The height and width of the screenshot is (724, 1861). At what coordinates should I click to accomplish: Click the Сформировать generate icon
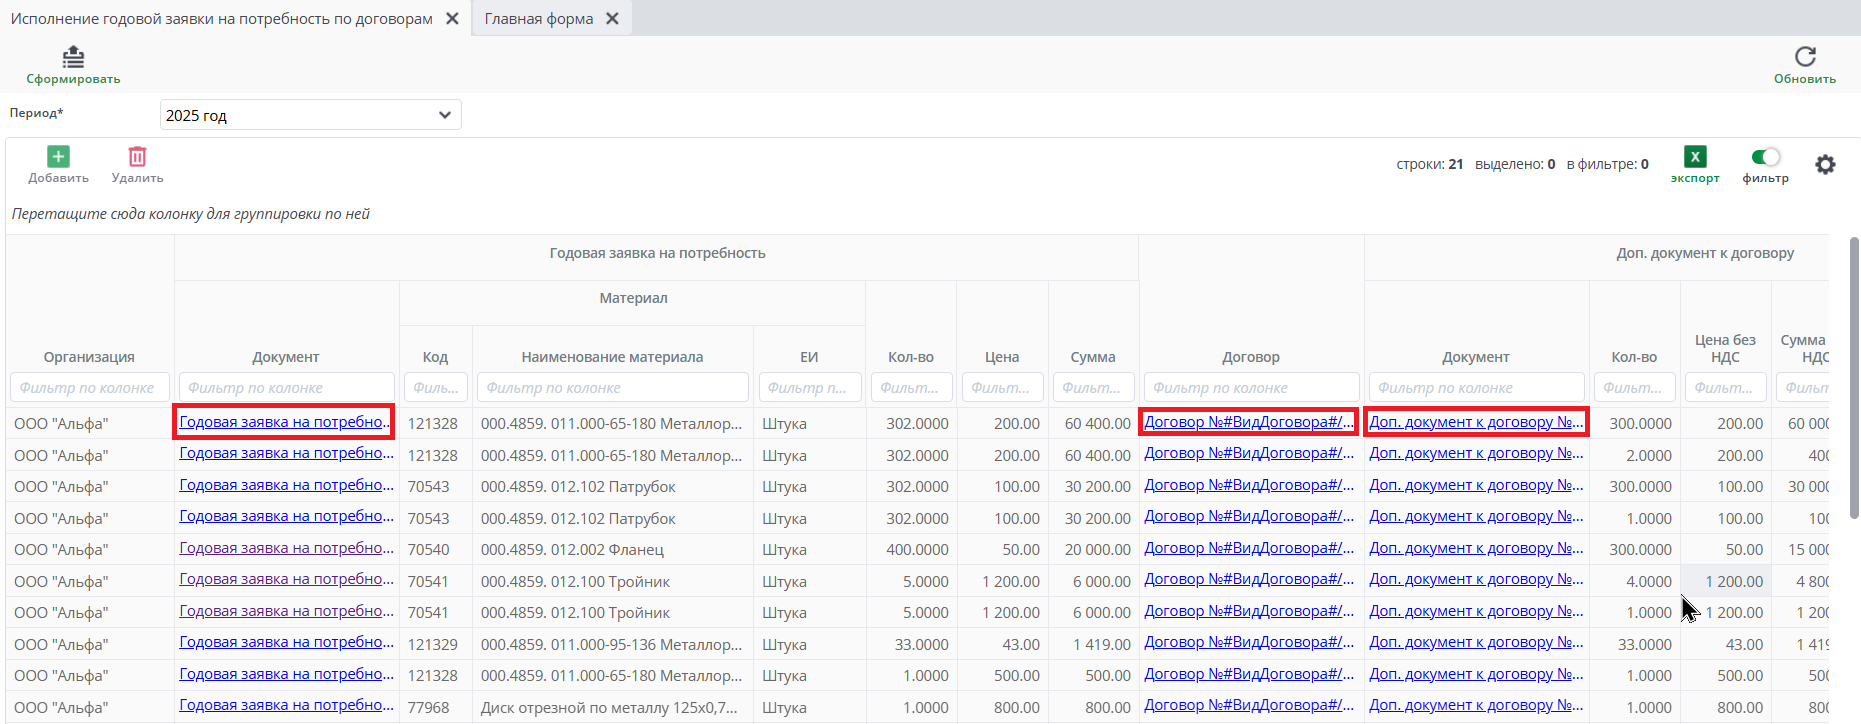pyautogui.click(x=73, y=57)
